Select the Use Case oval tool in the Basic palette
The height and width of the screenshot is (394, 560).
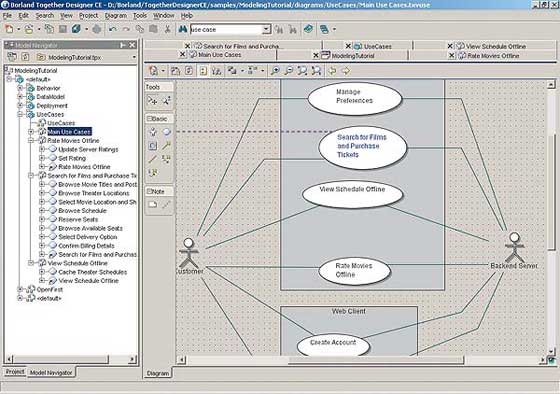pos(166,132)
